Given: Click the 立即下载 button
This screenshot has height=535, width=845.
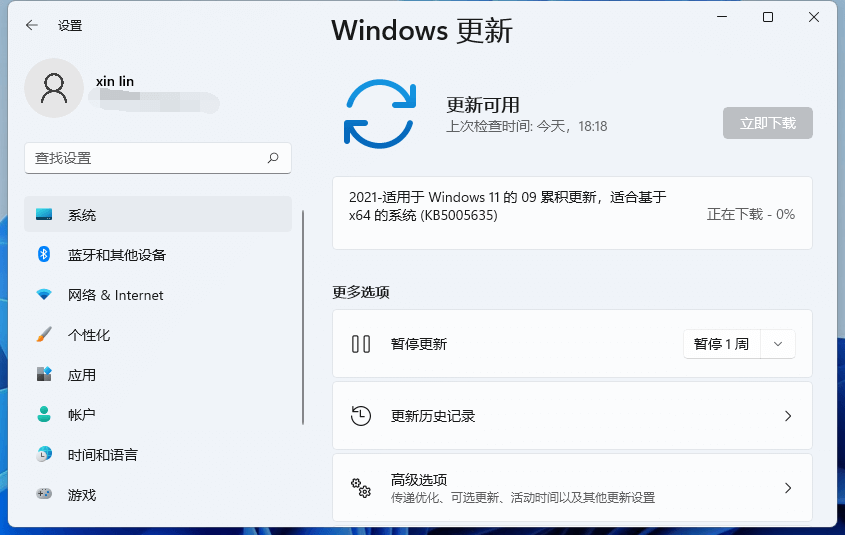Looking at the screenshot, I should pyautogui.click(x=767, y=123).
